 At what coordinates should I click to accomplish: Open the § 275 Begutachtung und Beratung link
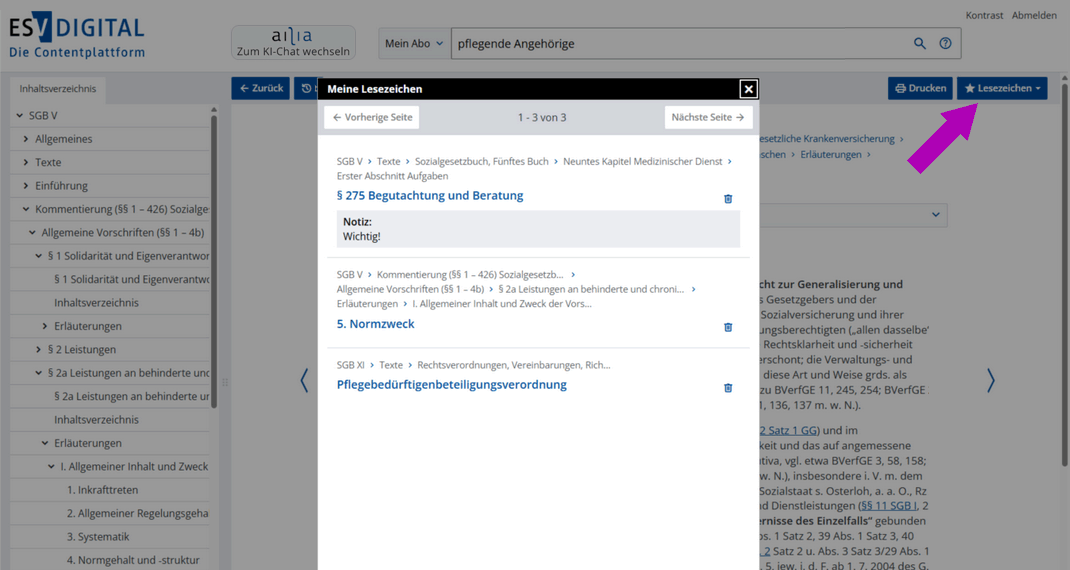coord(430,196)
